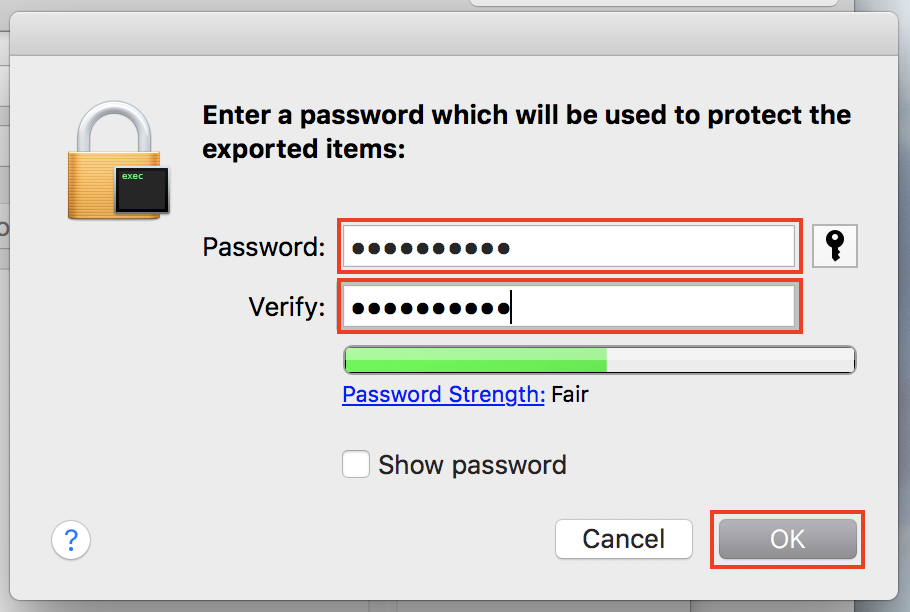Click the Verify: field label
The image size is (910, 612).
(287, 307)
